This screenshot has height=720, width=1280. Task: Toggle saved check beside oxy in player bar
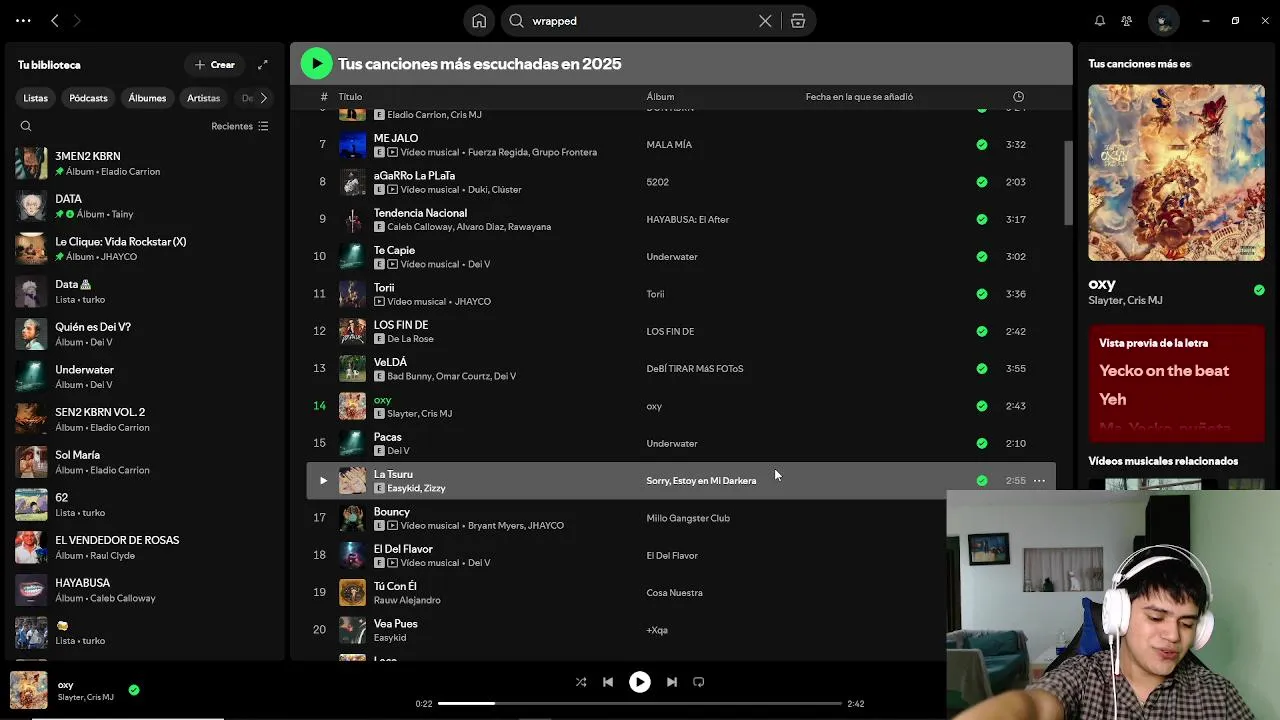(x=134, y=690)
